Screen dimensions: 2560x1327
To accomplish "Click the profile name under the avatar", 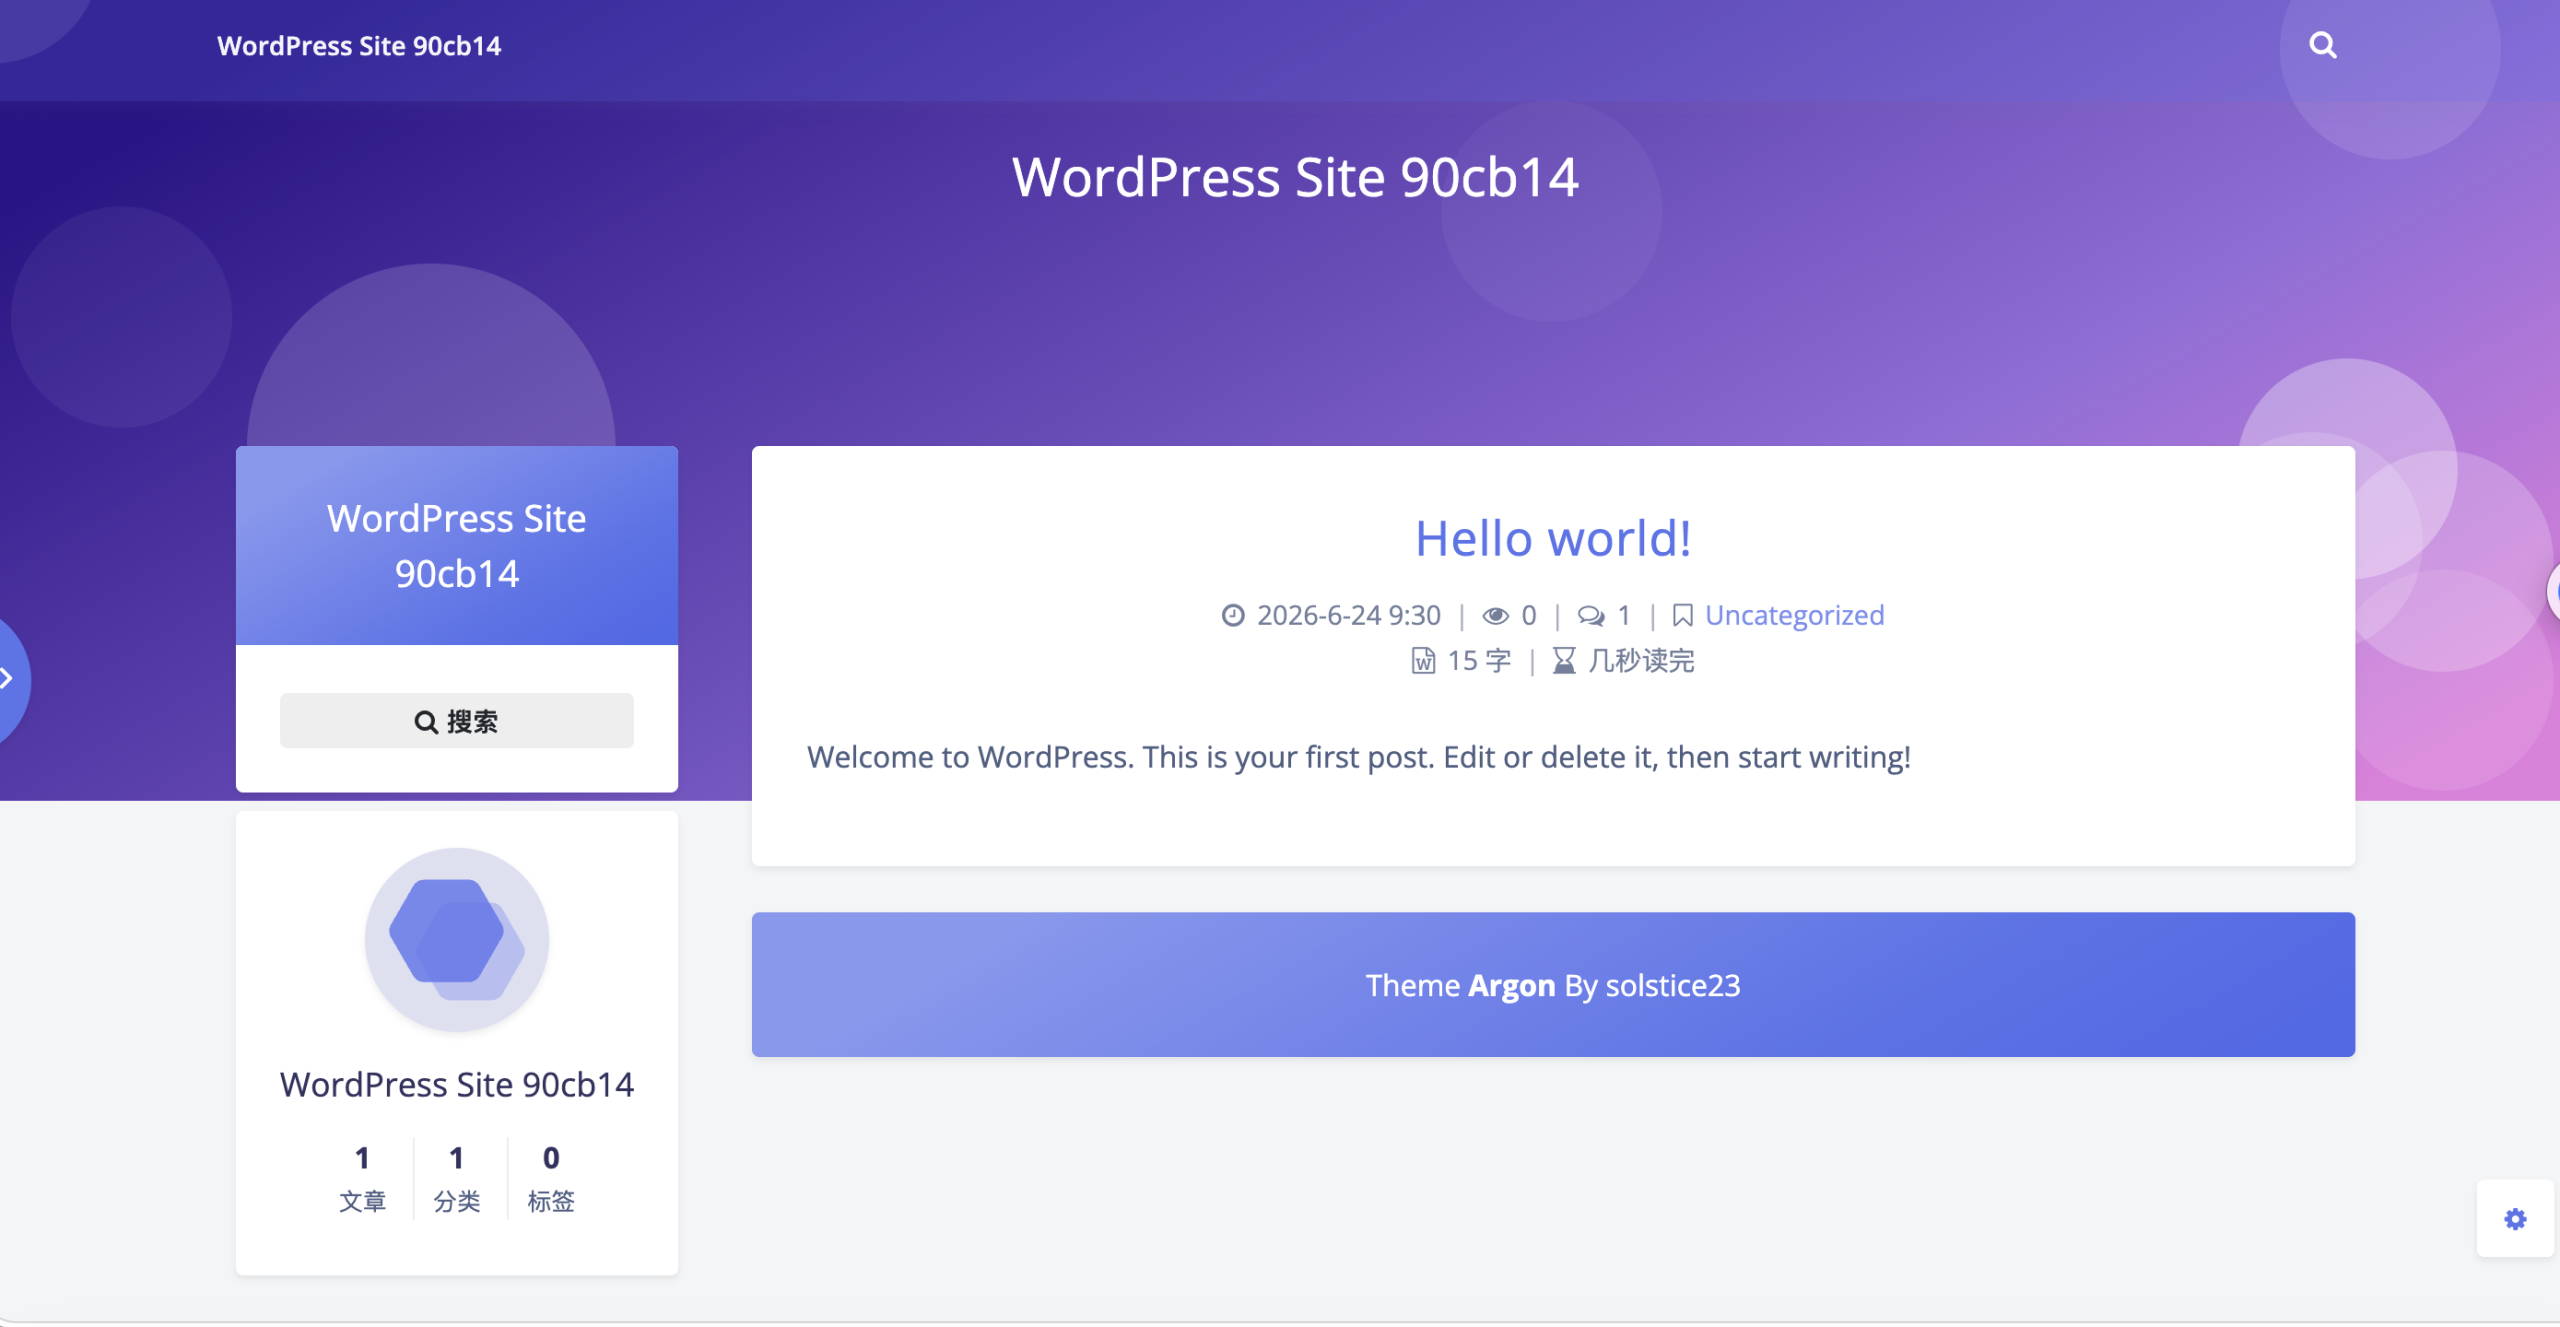I will [456, 1085].
